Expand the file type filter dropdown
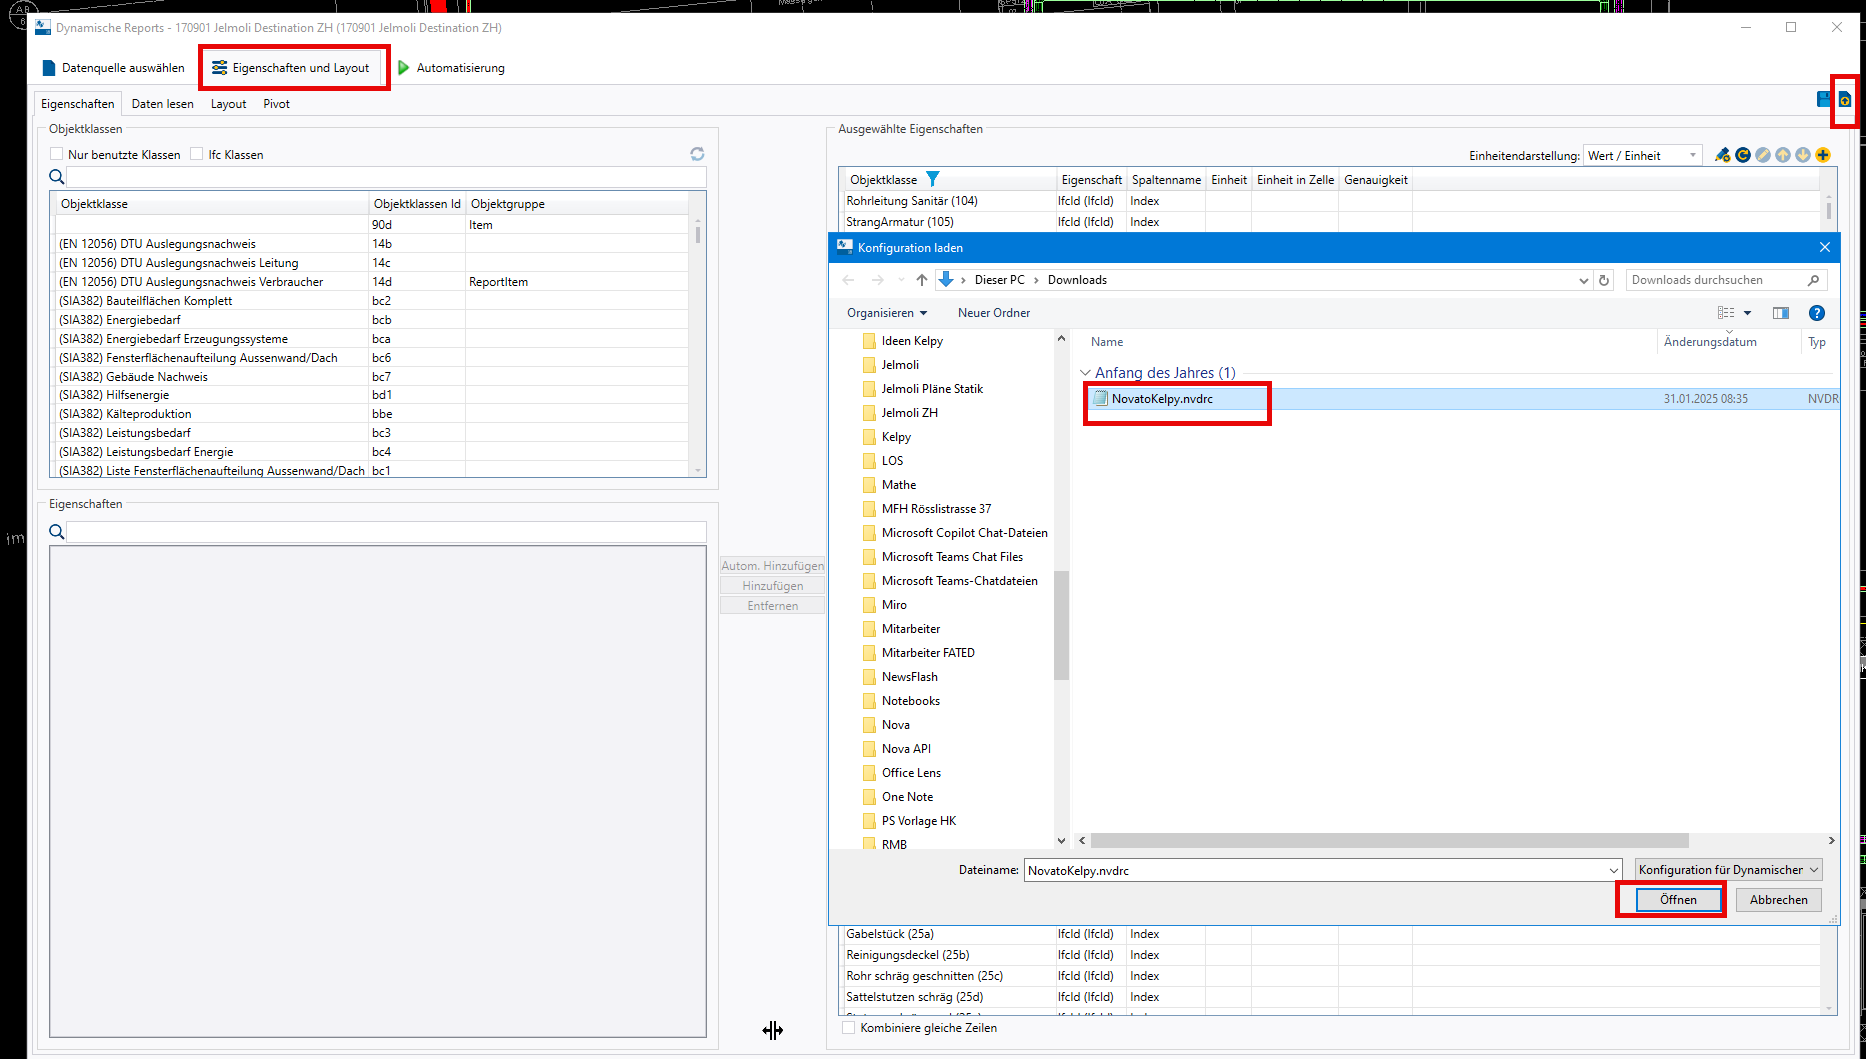Screen dimensions: 1866x1059 point(1728,870)
